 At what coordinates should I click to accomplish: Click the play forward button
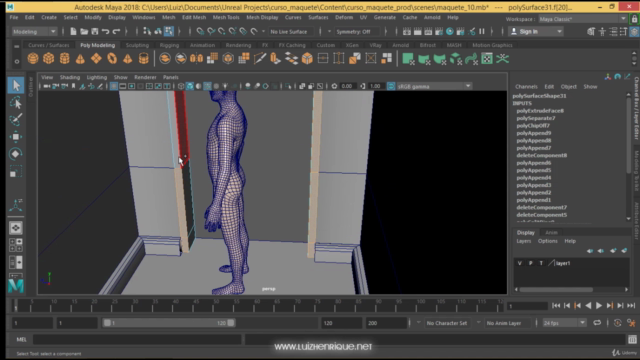pos(599,305)
